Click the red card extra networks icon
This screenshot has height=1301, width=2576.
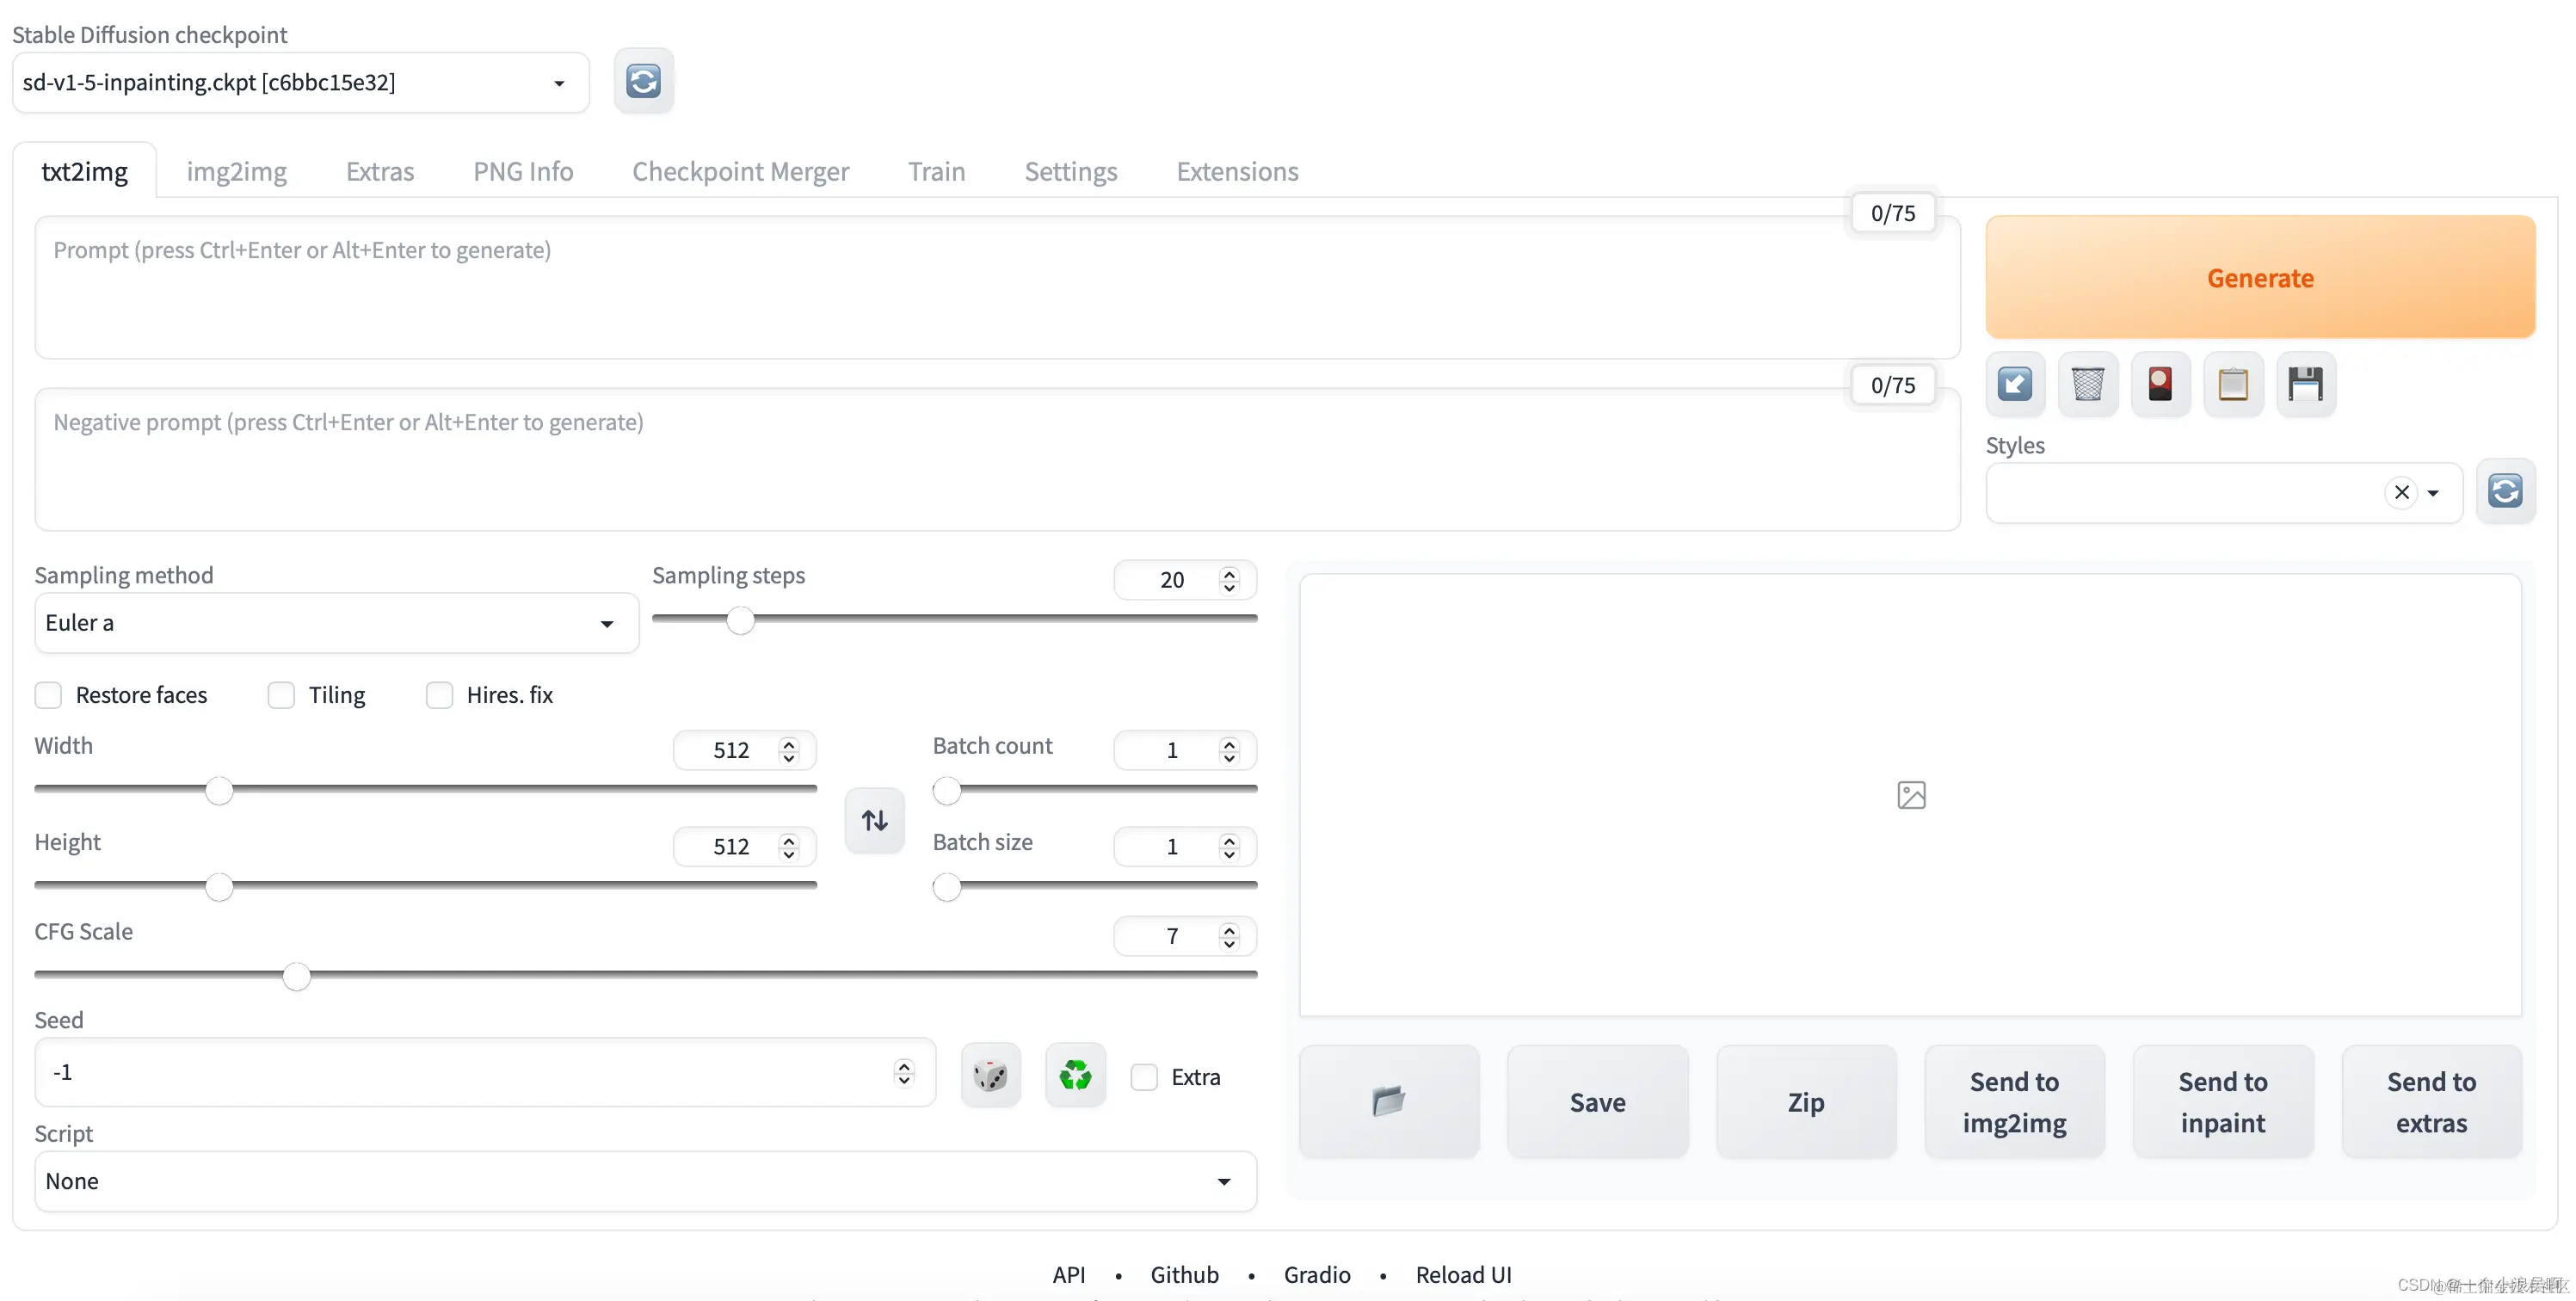[2160, 384]
